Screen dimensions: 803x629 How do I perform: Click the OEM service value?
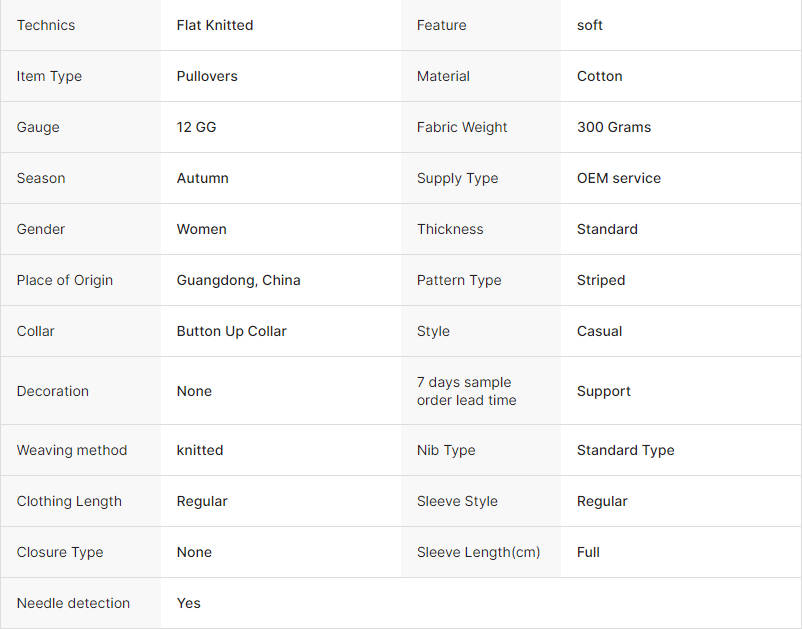(619, 178)
